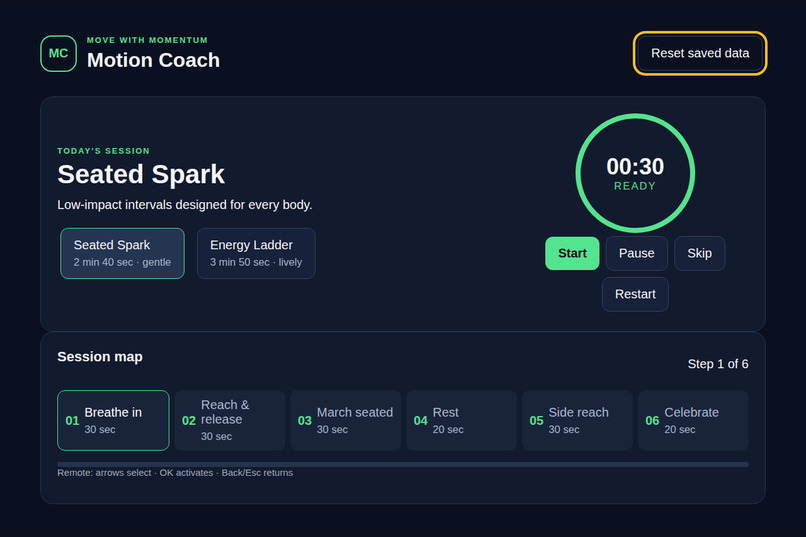806x537 pixels.
Task: Select step 01 Breathe in
Action: [113, 420]
